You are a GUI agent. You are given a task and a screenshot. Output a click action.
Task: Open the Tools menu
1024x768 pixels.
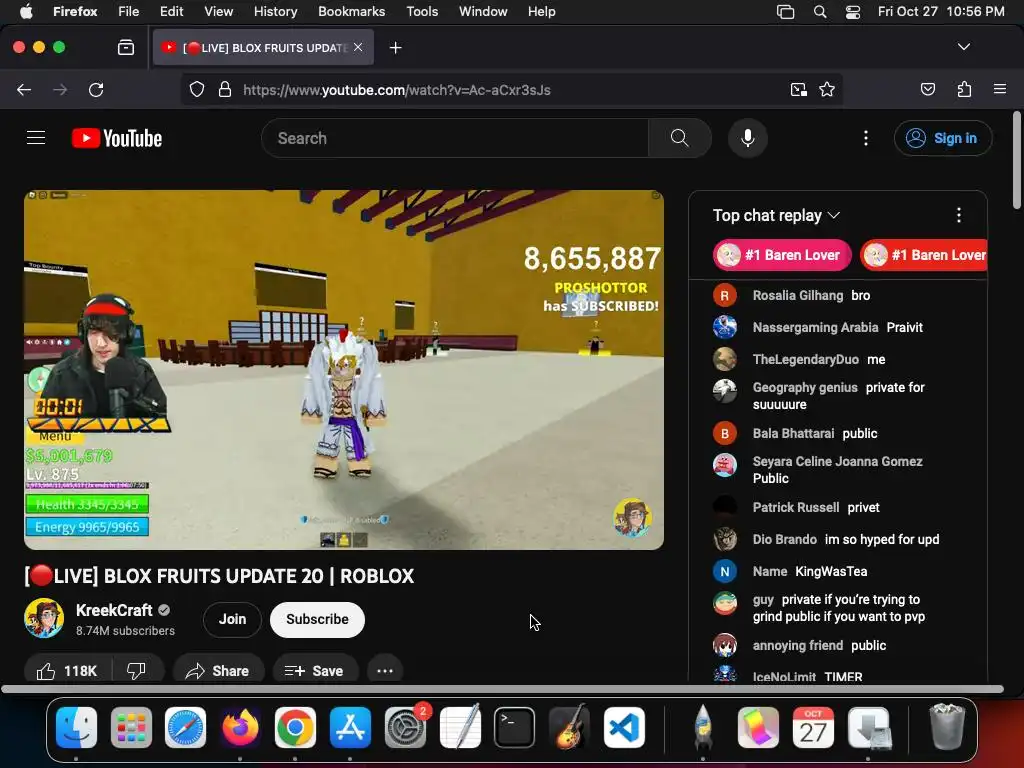click(422, 12)
